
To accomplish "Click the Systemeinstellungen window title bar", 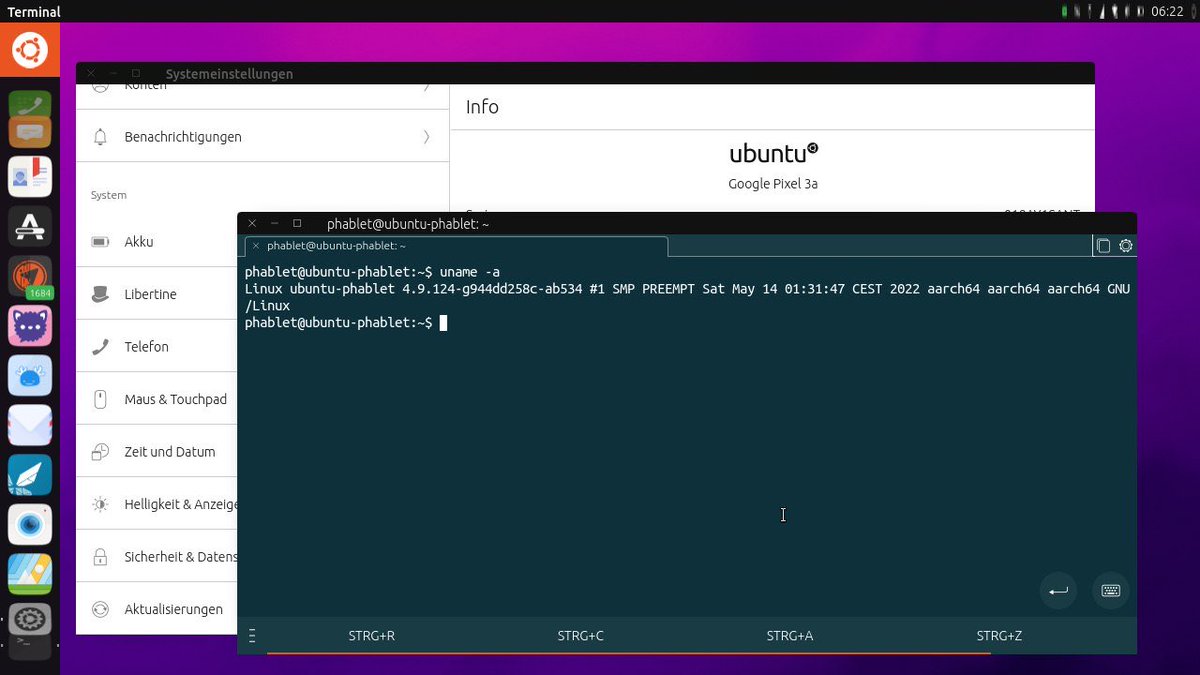I will pos(585,74).
